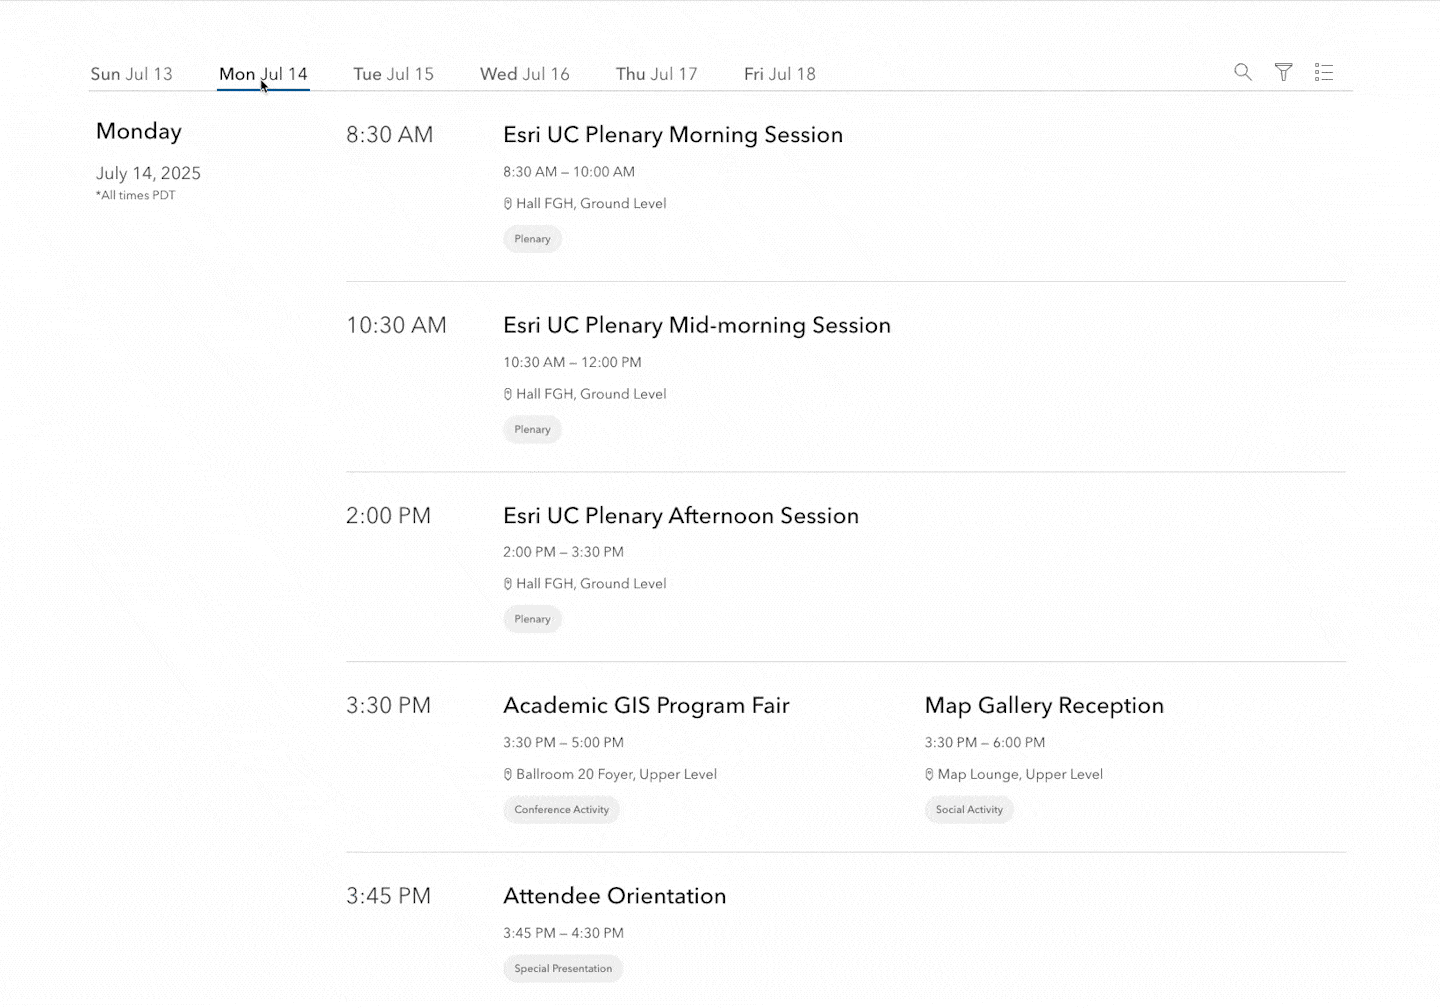Switch to list view icon
The image size is (1440, 1008).
point(1324,72)
